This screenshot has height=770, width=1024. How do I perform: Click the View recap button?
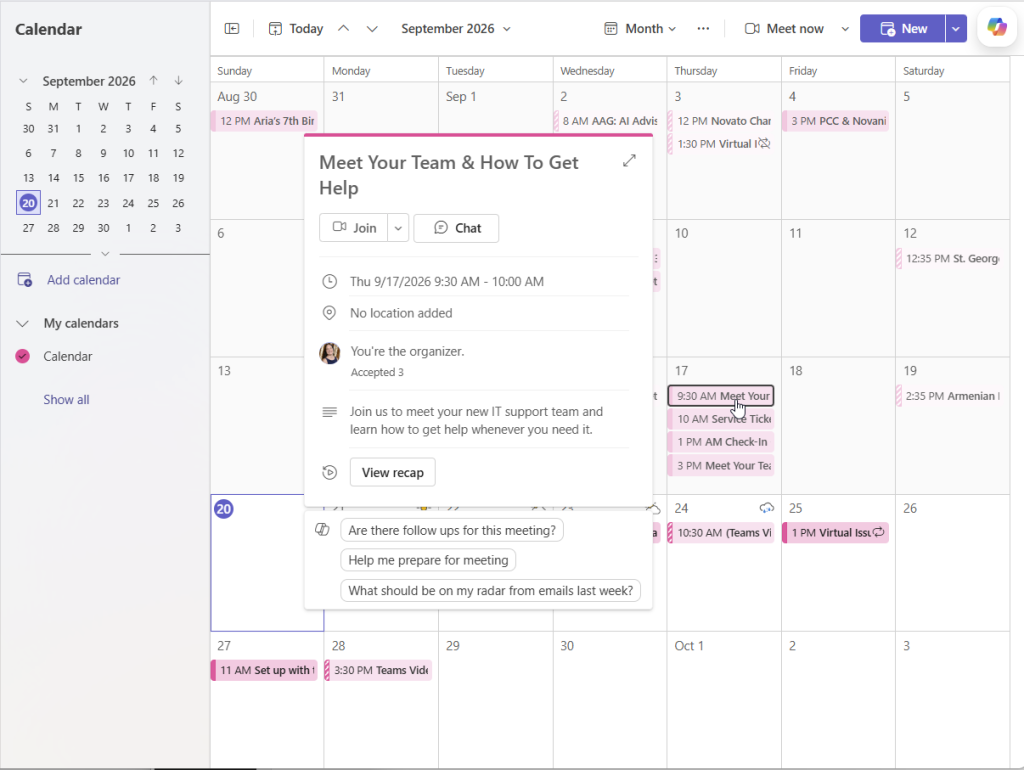(392, 472)
